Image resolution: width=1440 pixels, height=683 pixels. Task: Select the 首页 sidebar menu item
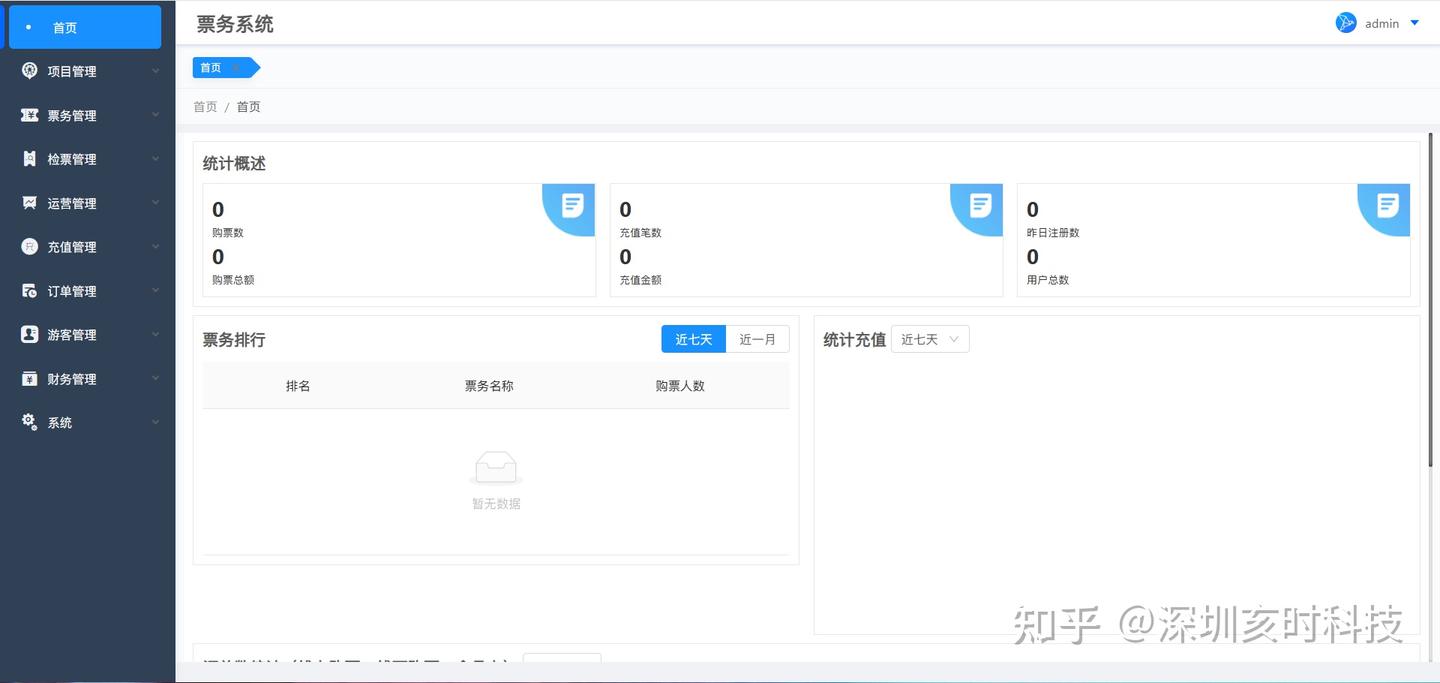click(x=85, y=27)
